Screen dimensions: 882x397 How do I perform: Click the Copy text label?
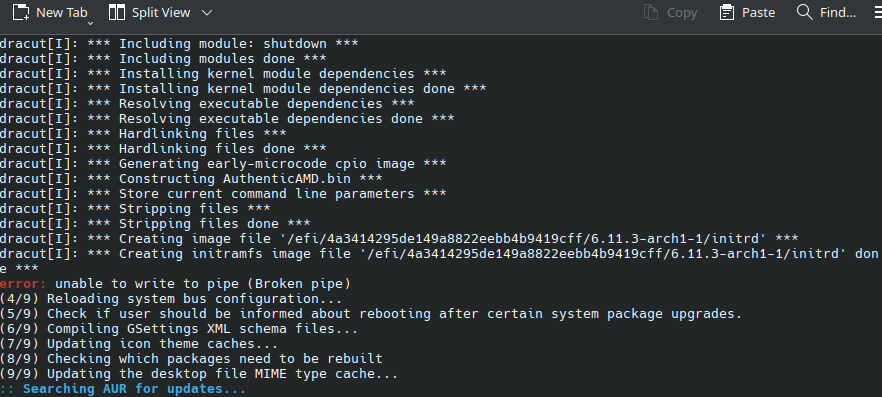tap(682, 12)
